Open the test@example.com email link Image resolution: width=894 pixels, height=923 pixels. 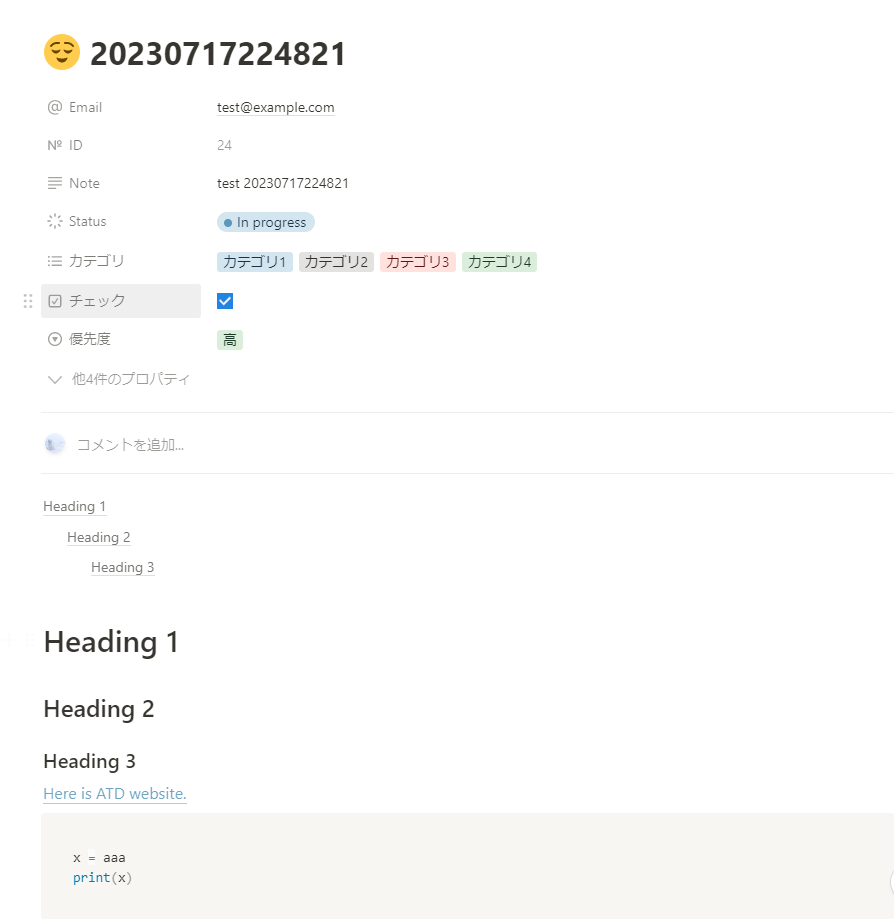tap(275, 107)
